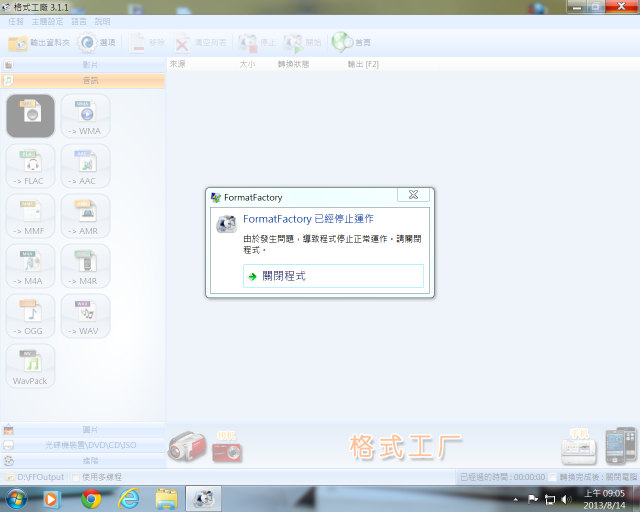Expand the 光碟機裝置\DVD\CD\ISO category

[x=83, y=445]
